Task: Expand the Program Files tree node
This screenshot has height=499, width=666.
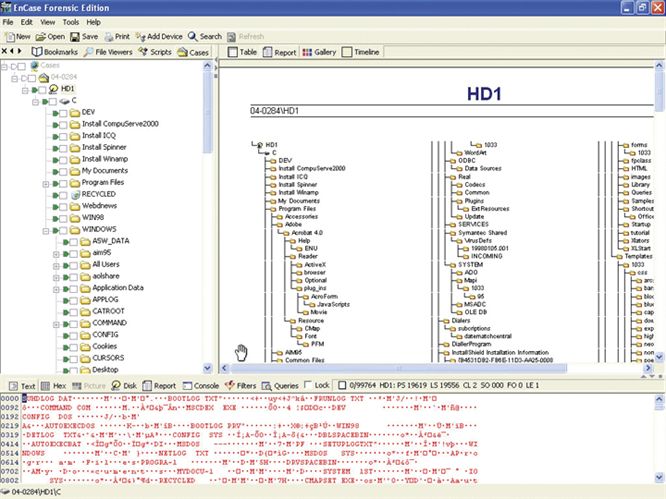Action: coord(45,184)
